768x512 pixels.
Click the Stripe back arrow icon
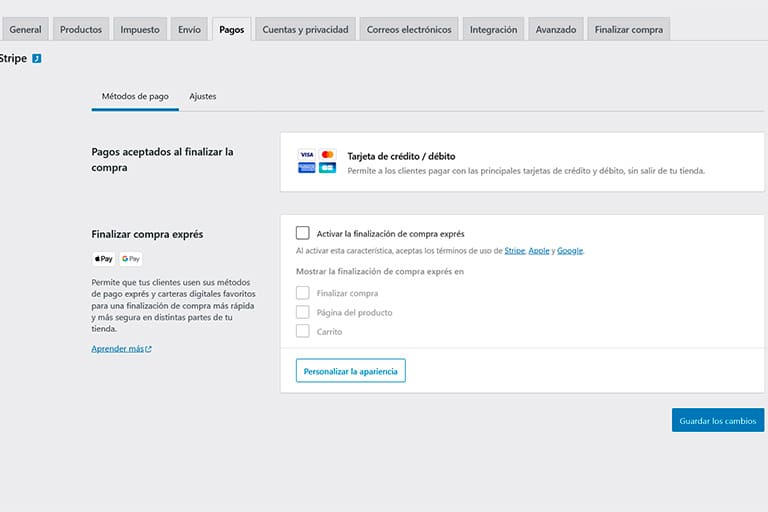[37, 59]
